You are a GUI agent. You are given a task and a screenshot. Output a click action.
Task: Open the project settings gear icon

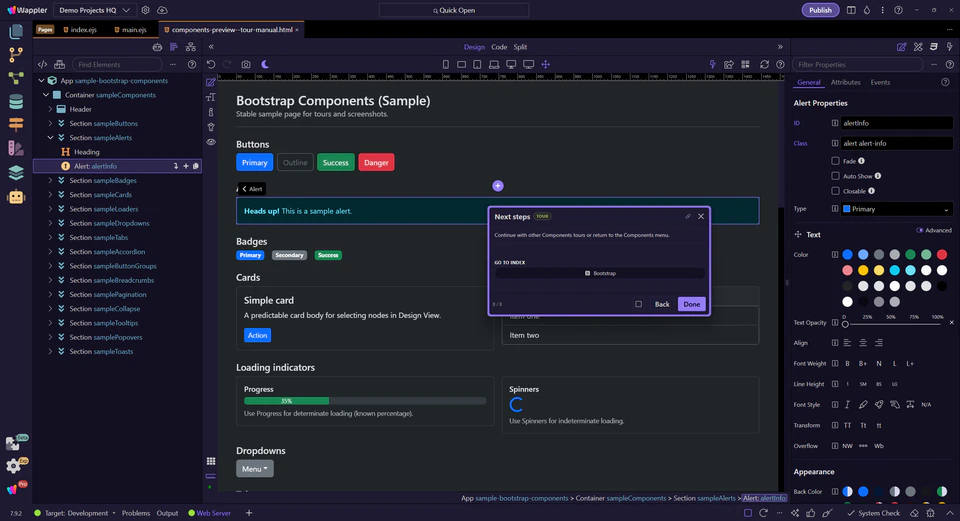tap(145, 10)
